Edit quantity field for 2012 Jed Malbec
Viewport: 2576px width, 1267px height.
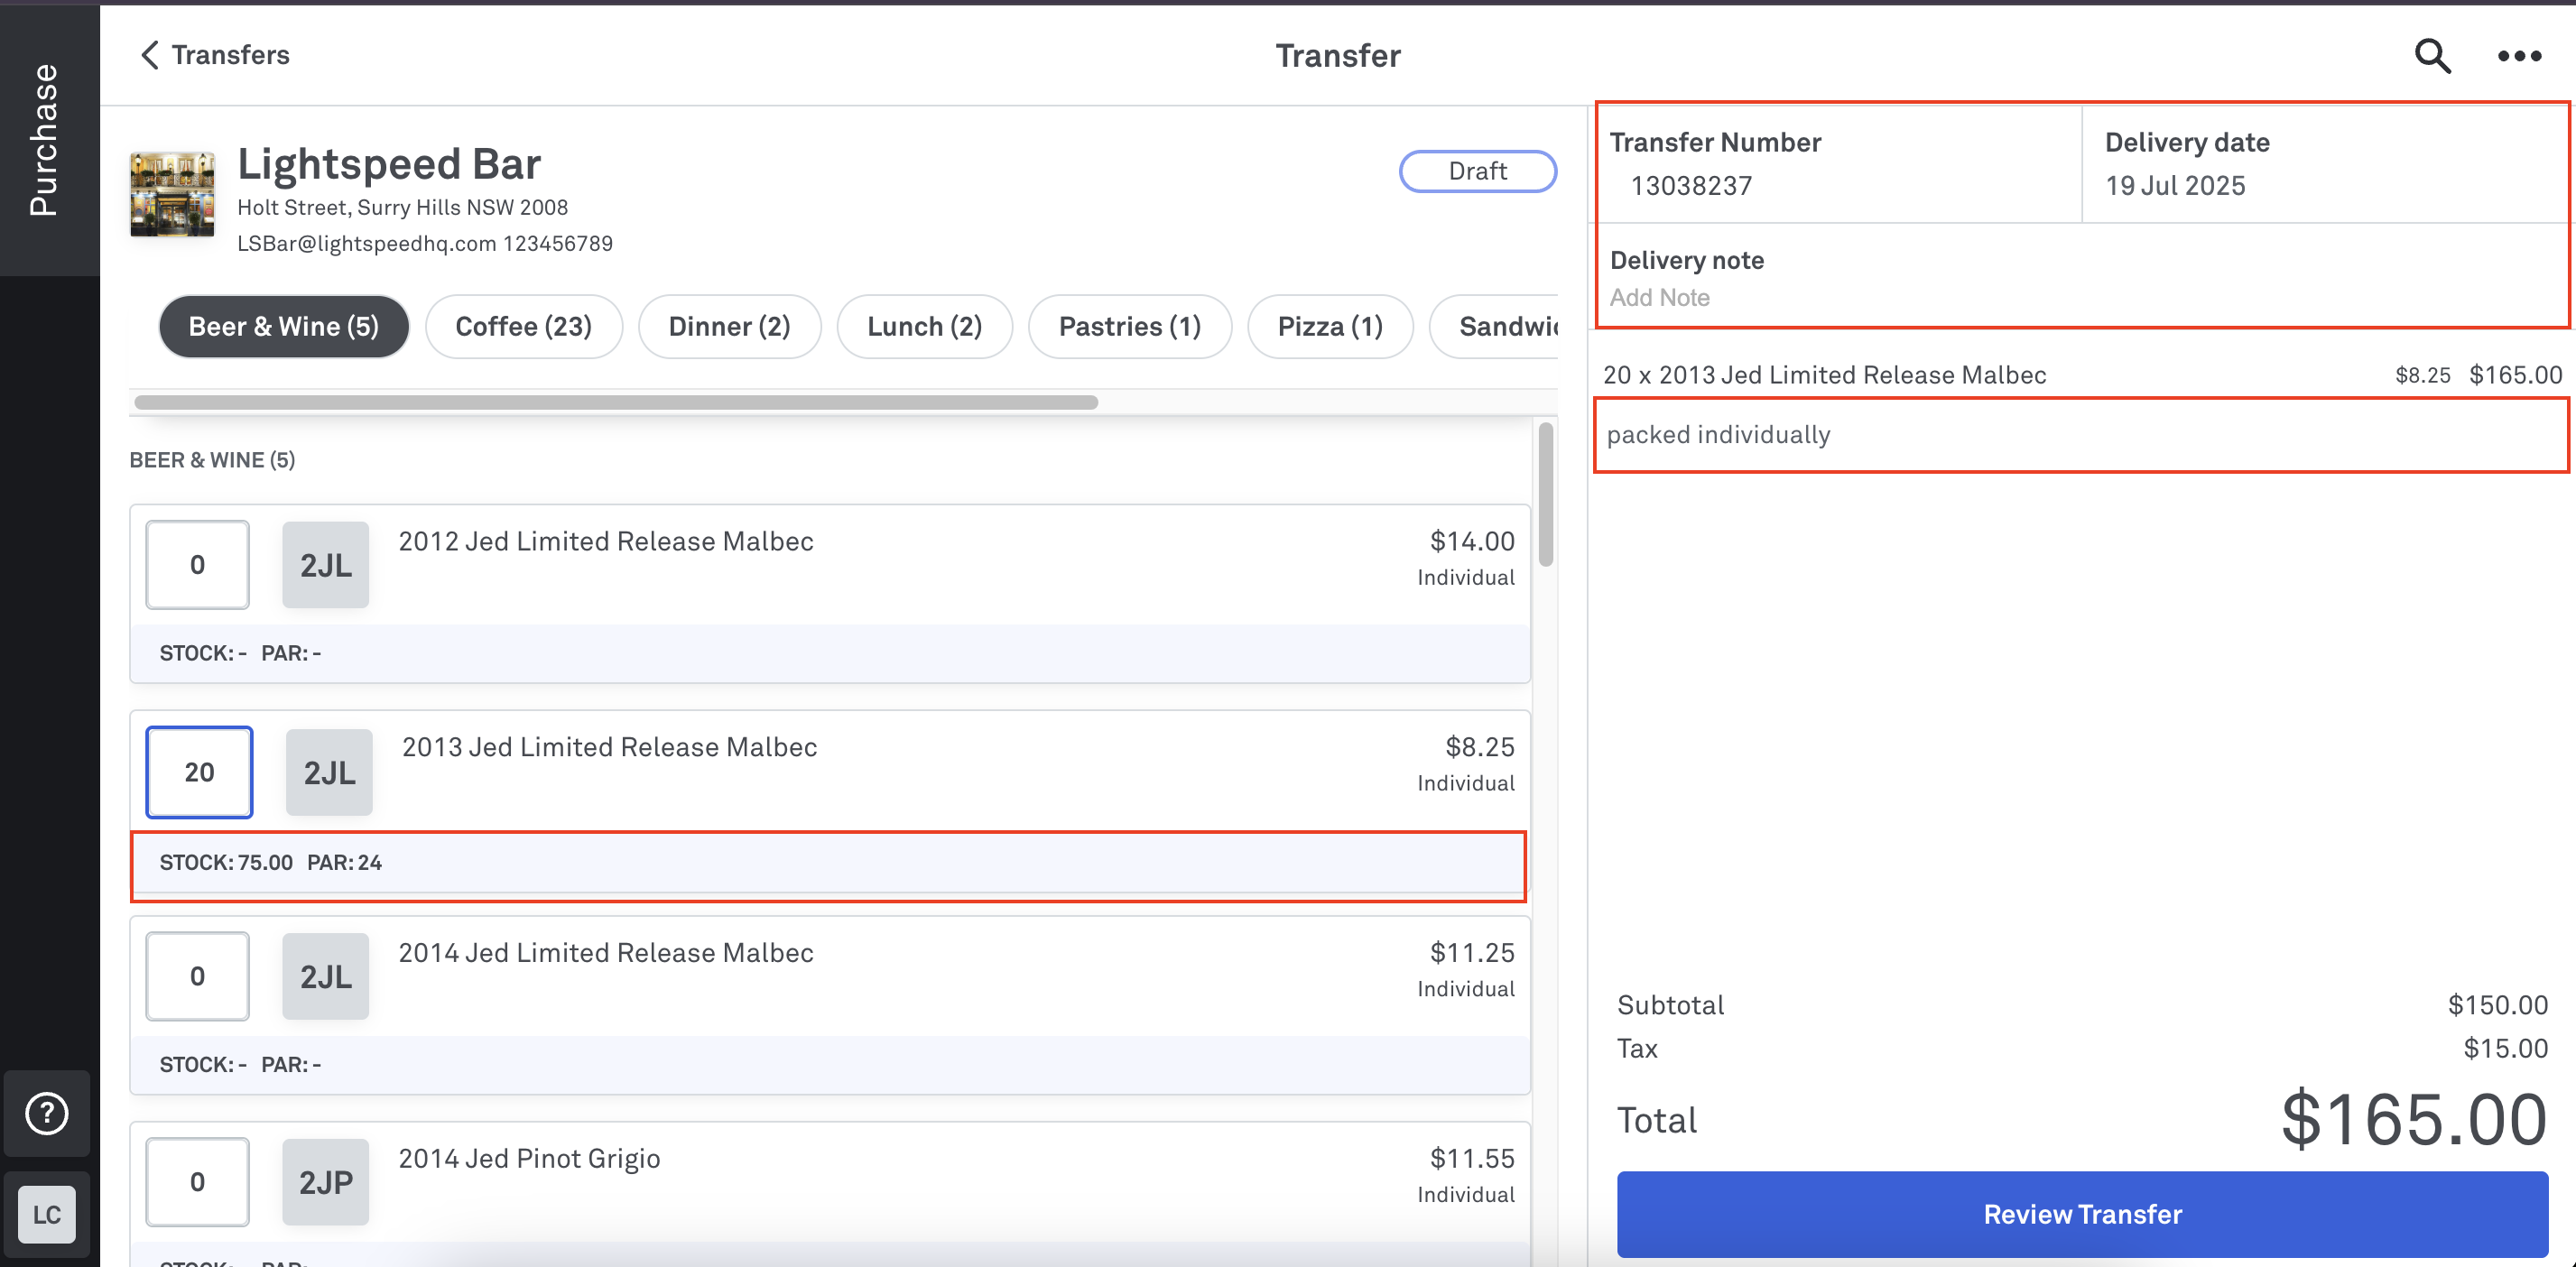(x=198, y=565)
